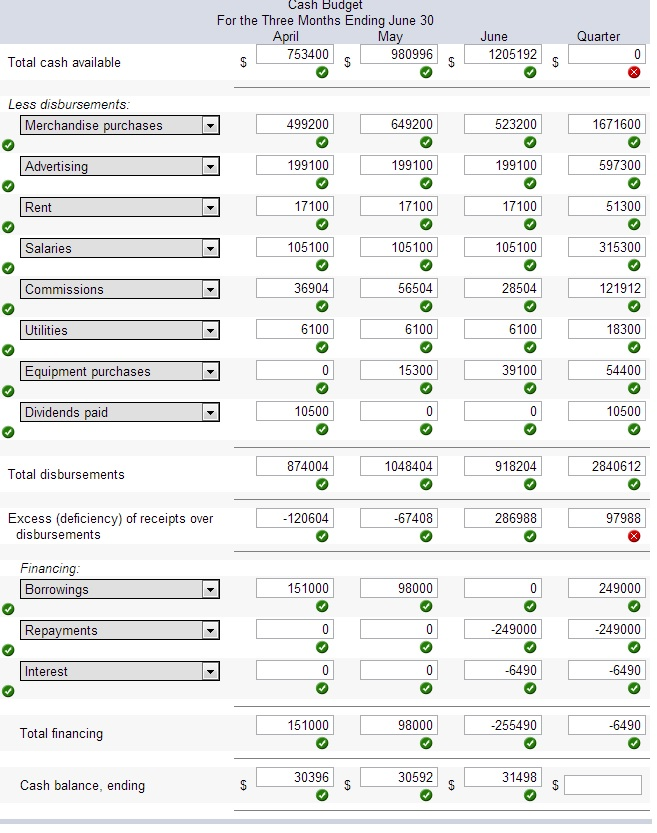
Task: Click the green check beside the Utilities row
Action: point(8,350)
